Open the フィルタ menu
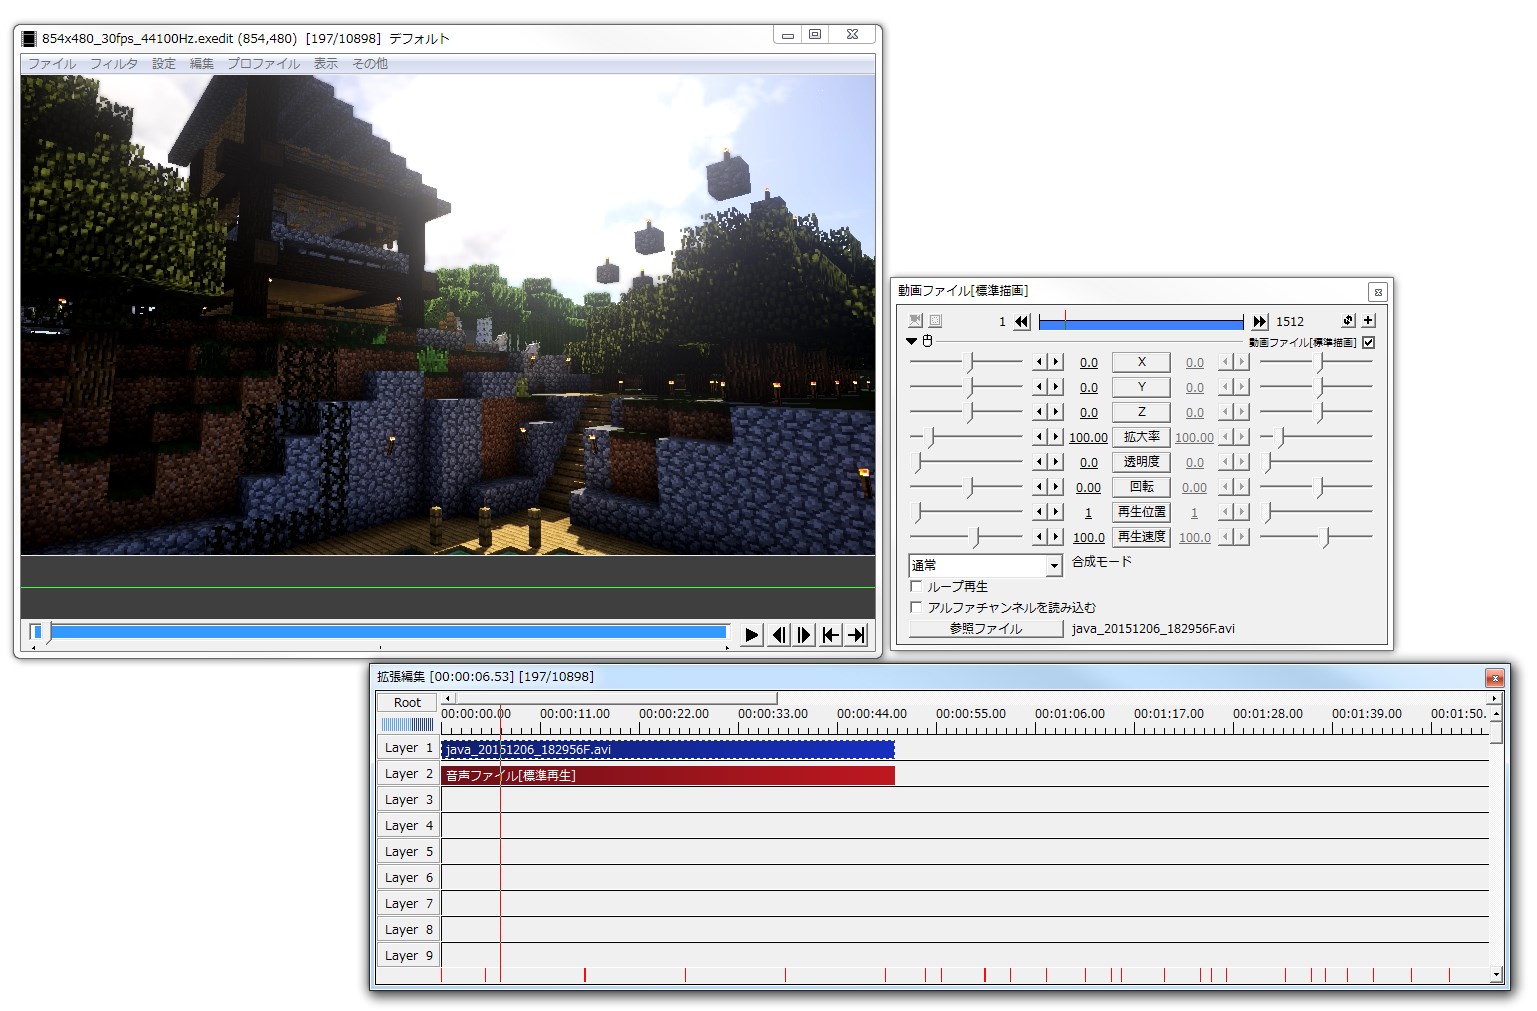 click(x=115, y=63)
